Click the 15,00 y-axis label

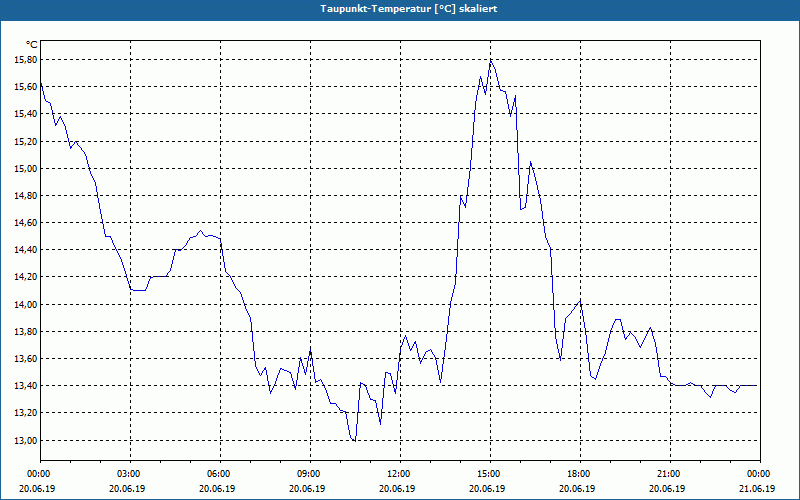[x=27, y=168]
